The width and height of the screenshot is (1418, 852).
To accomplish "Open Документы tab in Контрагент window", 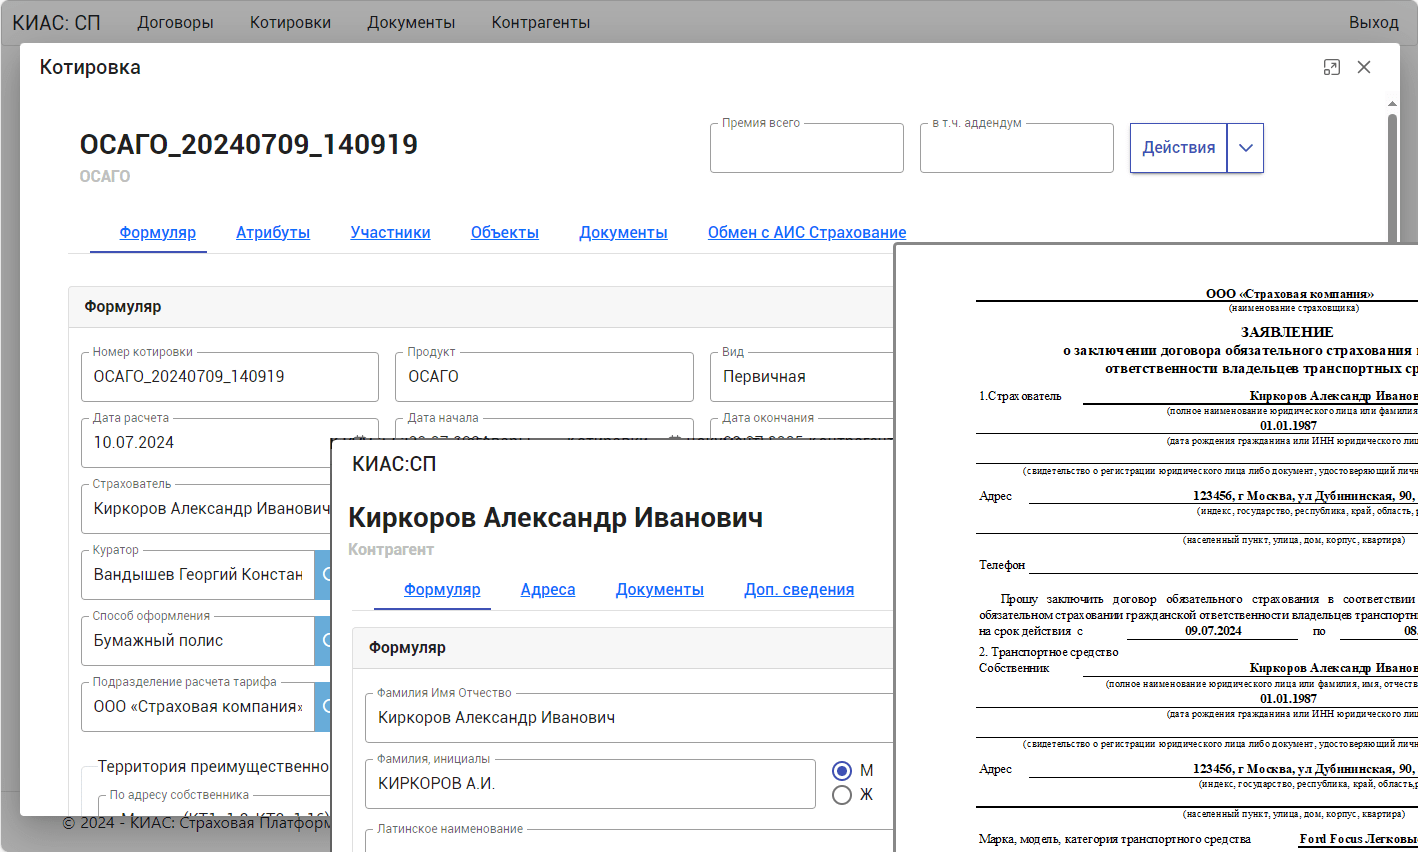I will tap(660, 590).
